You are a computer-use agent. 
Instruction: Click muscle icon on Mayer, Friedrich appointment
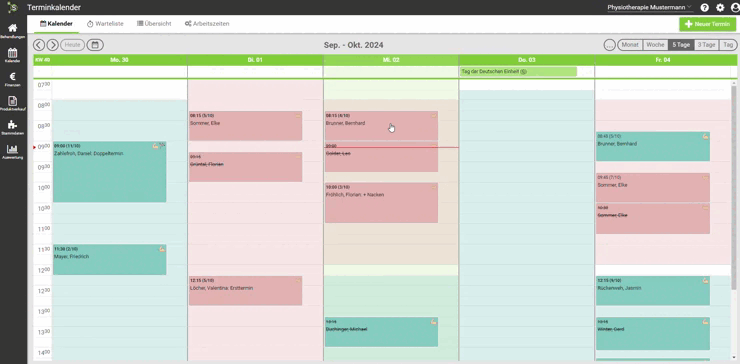point(162,249)
